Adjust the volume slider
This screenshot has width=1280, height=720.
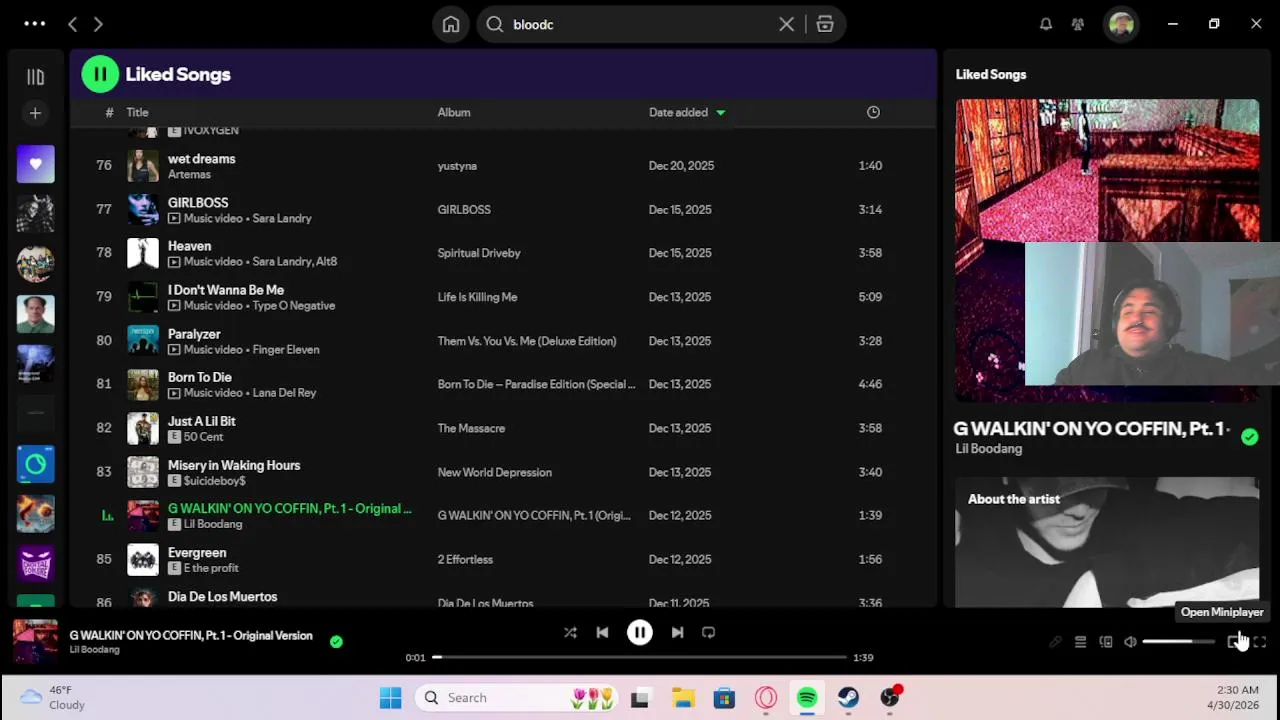[x=1178, y=642]
